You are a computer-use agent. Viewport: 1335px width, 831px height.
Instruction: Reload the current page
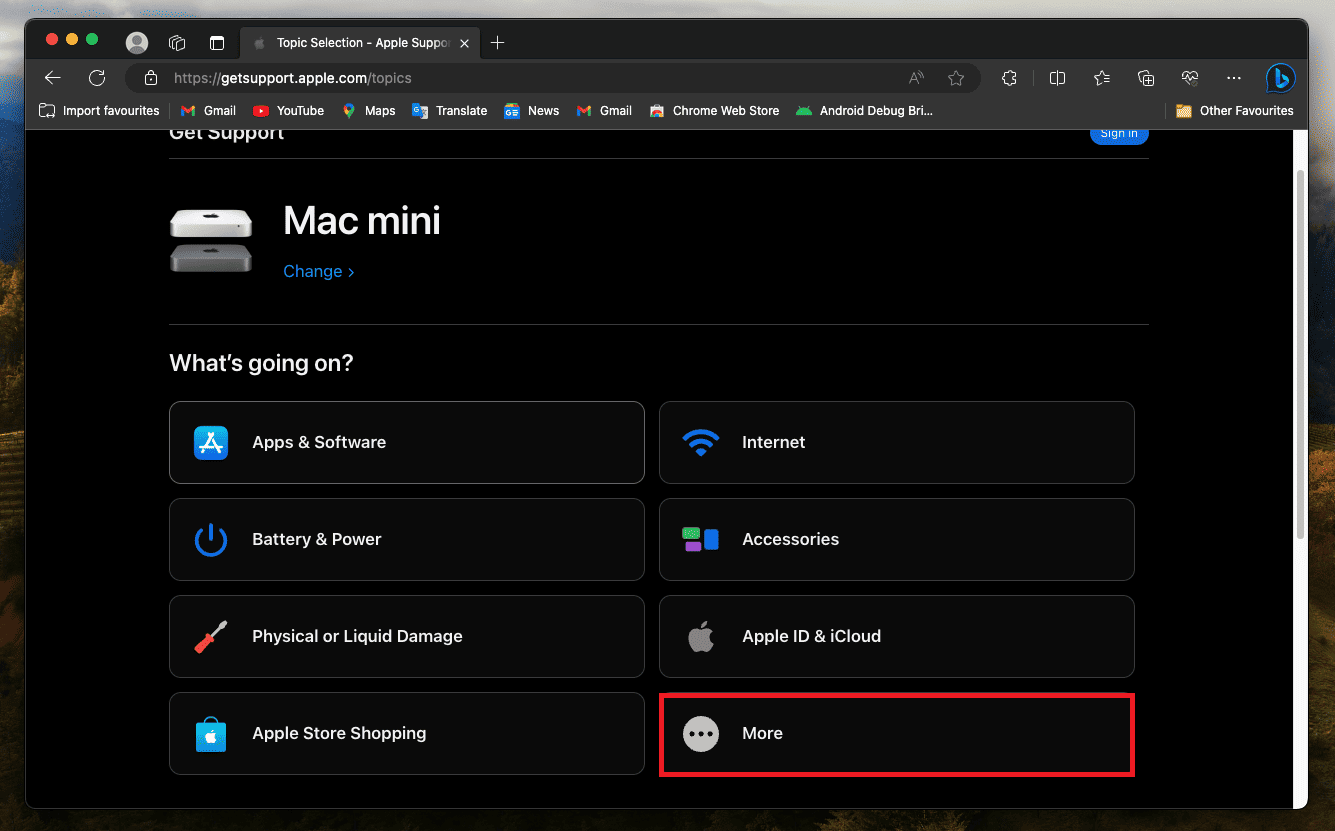(x=97, y=78)
